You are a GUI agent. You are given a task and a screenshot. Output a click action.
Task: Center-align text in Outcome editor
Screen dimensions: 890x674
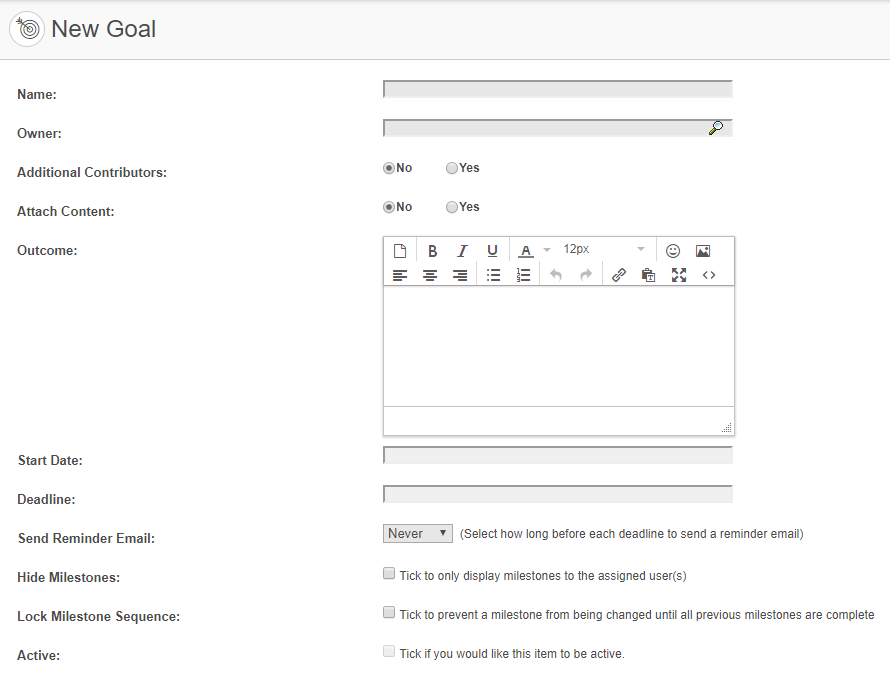tap(430, 275)
